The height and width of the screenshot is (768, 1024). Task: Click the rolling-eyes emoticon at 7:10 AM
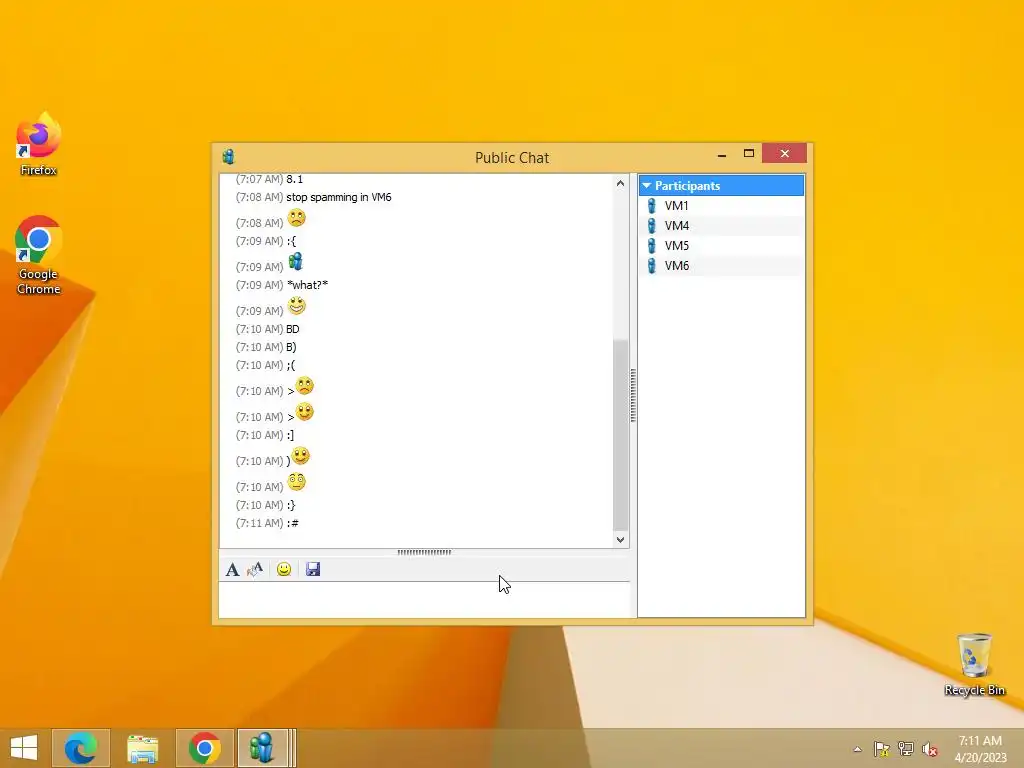point(296,482)
